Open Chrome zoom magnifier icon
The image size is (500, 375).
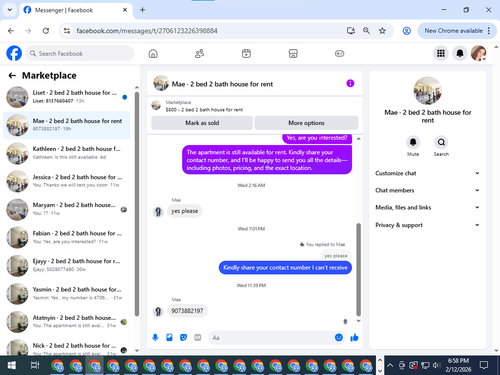[366, 31]
